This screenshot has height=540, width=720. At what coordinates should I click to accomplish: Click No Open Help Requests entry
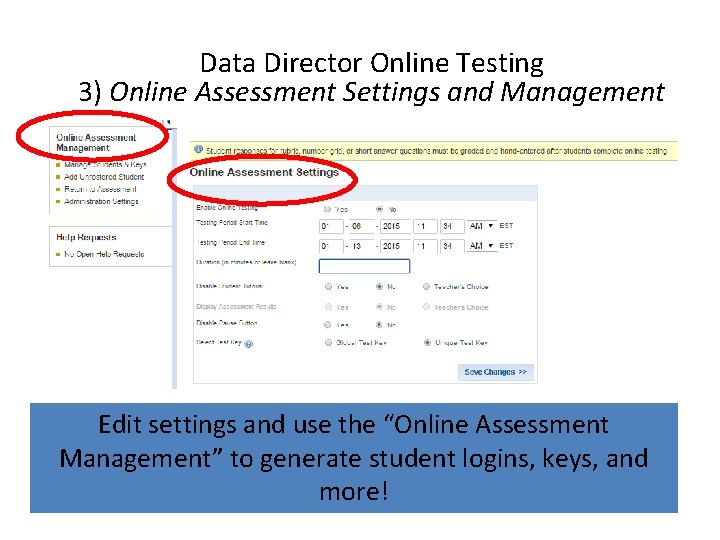104,254
